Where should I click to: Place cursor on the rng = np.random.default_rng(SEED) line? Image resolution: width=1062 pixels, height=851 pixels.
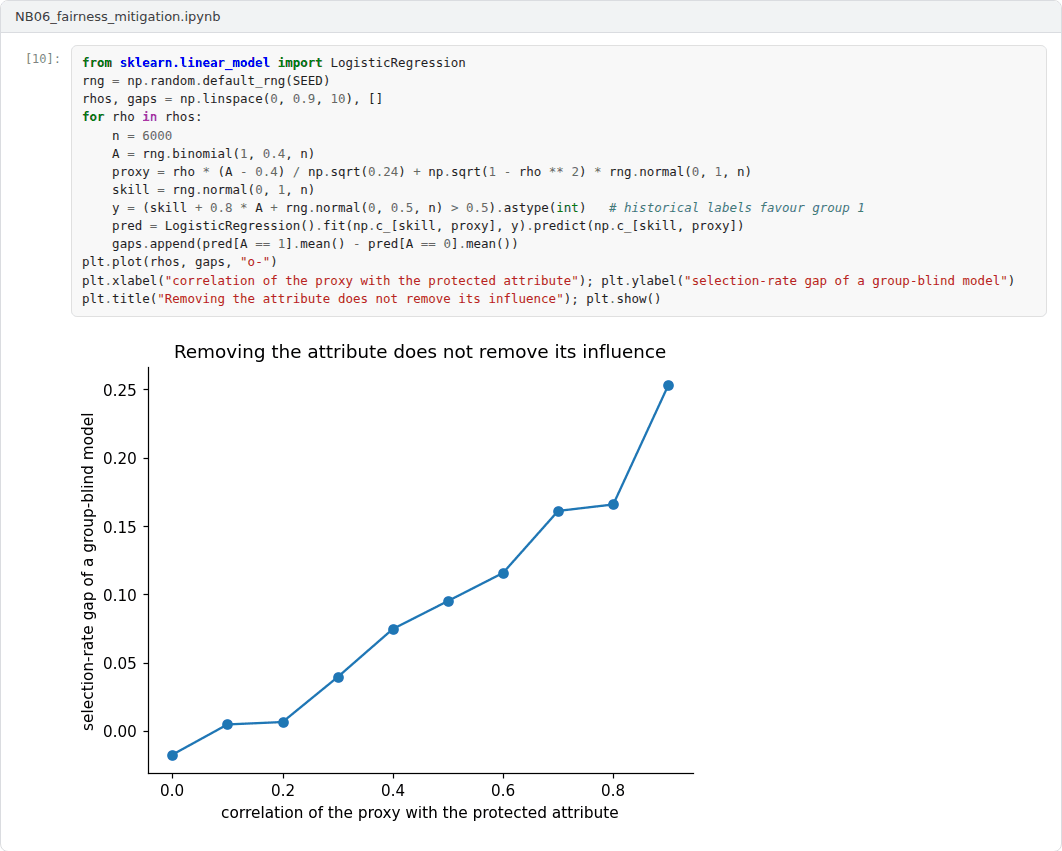206,81
